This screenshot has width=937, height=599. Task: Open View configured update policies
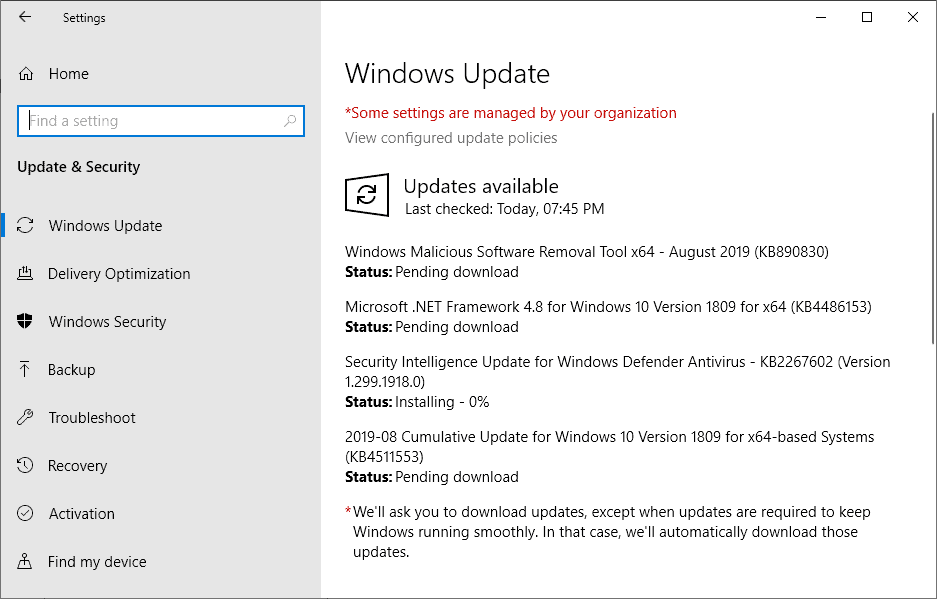452,137
